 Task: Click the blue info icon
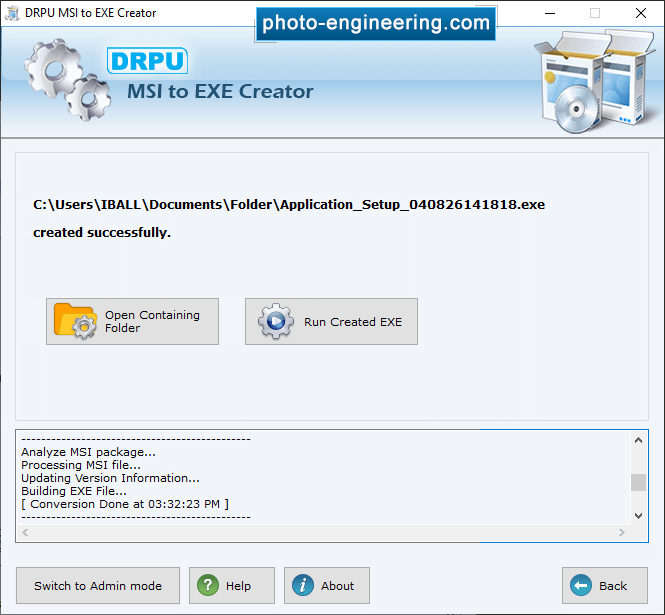[303, 586]
